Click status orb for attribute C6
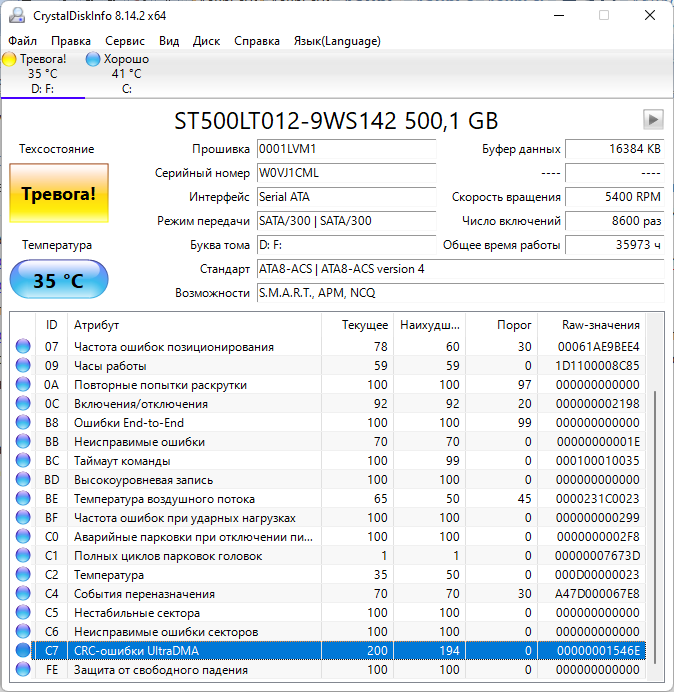 coord(23,631)
